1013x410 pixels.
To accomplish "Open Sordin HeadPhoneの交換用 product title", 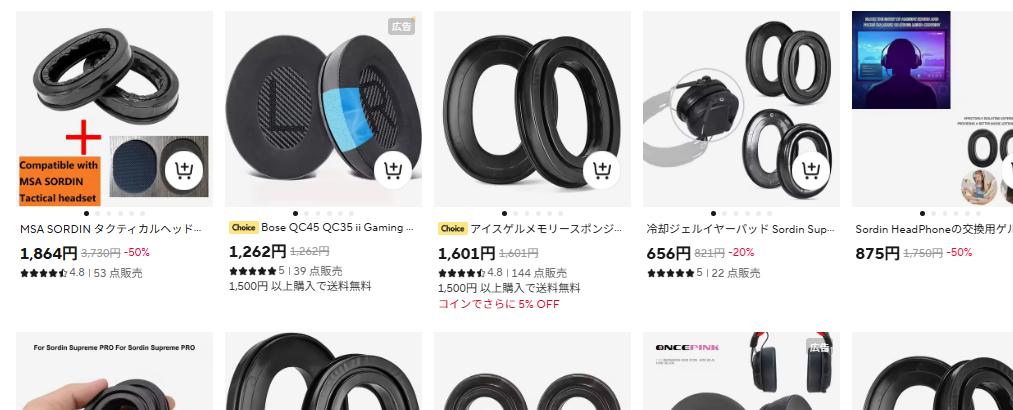I will click(934, 229).
